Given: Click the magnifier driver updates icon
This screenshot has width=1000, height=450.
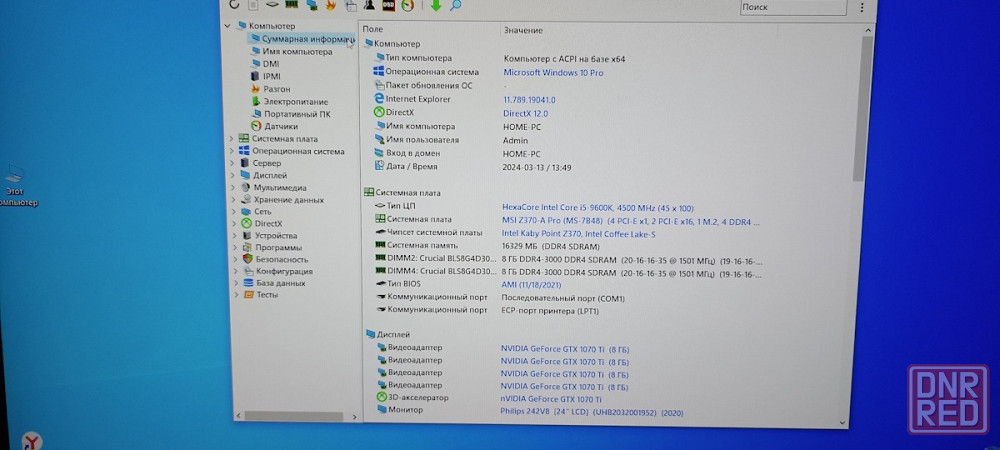Looking at the screenshot, I should (455, 5).
